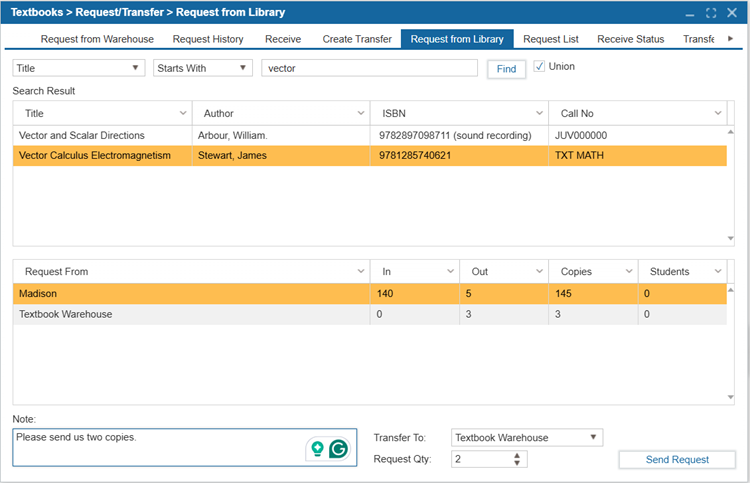Open the Out column filter chevron
This screenshot has width=750, height=483.
(x=539, y=272)
